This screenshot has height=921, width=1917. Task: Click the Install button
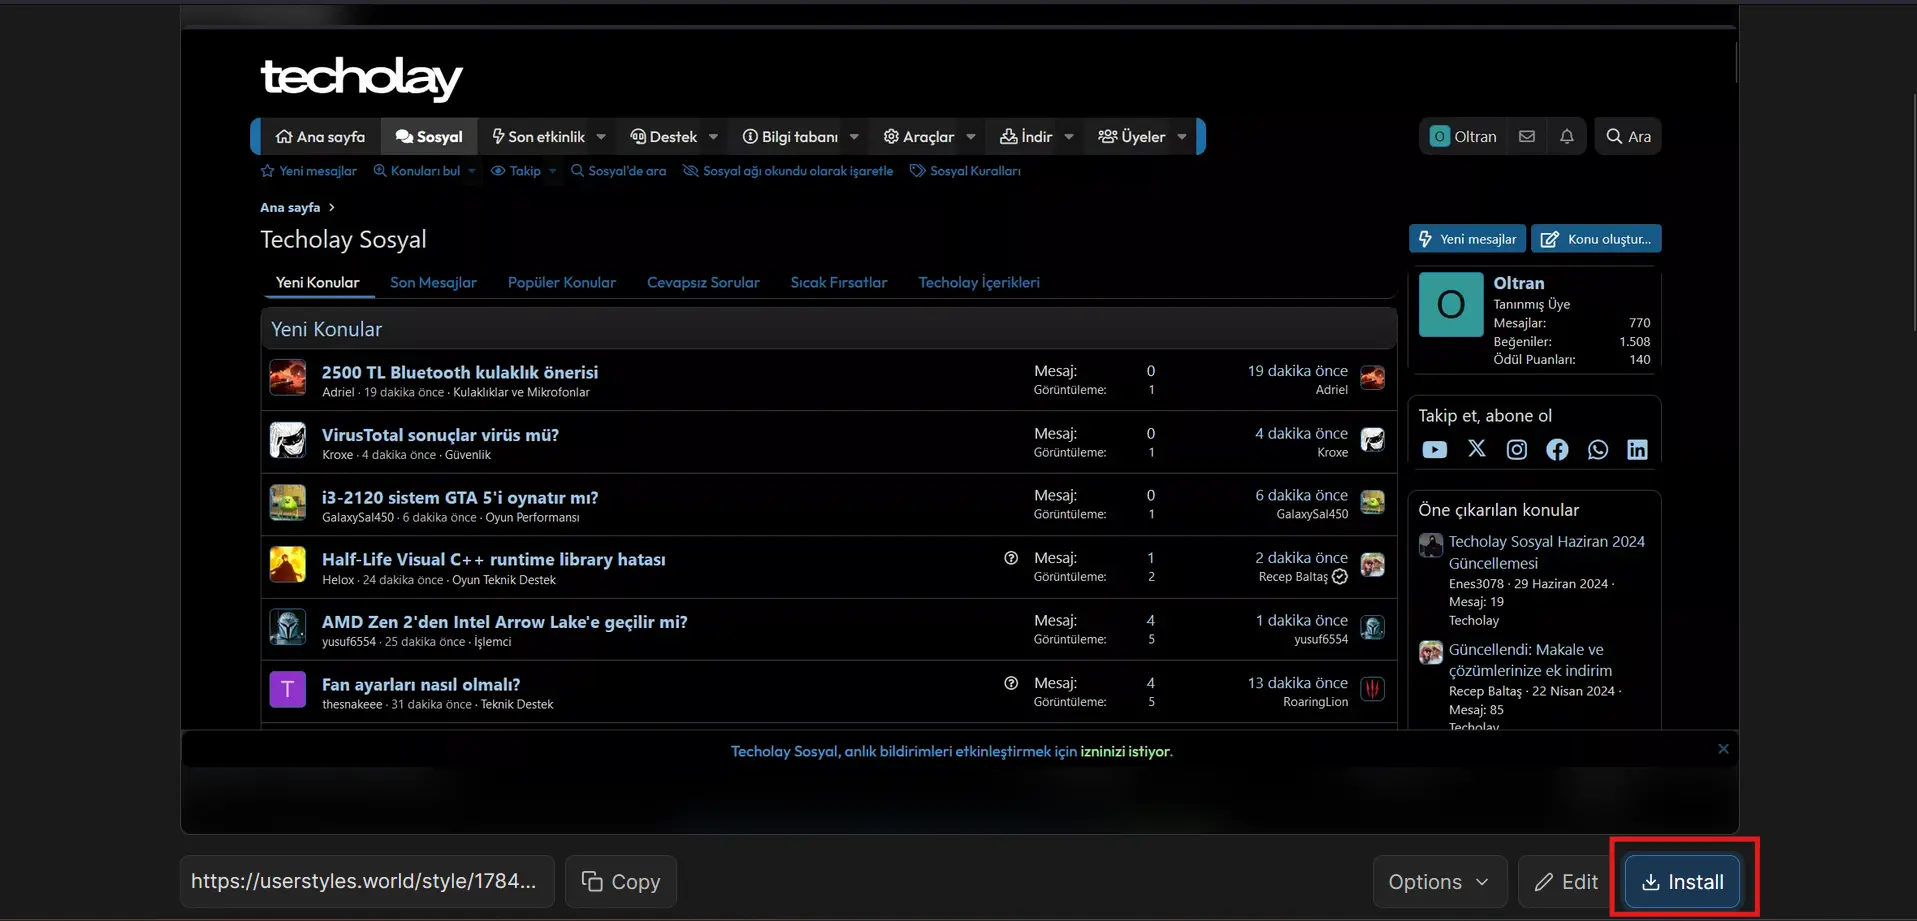pyautogui.click(x=1683, y=881)
